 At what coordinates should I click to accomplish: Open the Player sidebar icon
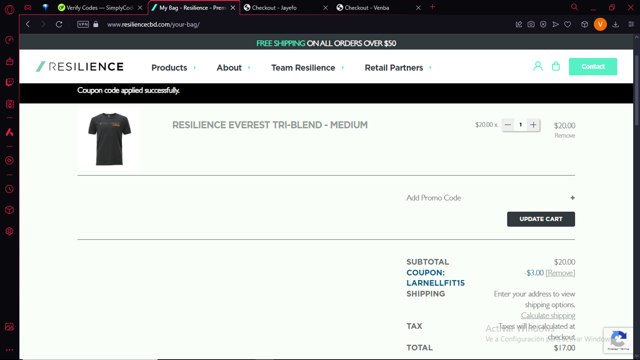tap(9, 160)
